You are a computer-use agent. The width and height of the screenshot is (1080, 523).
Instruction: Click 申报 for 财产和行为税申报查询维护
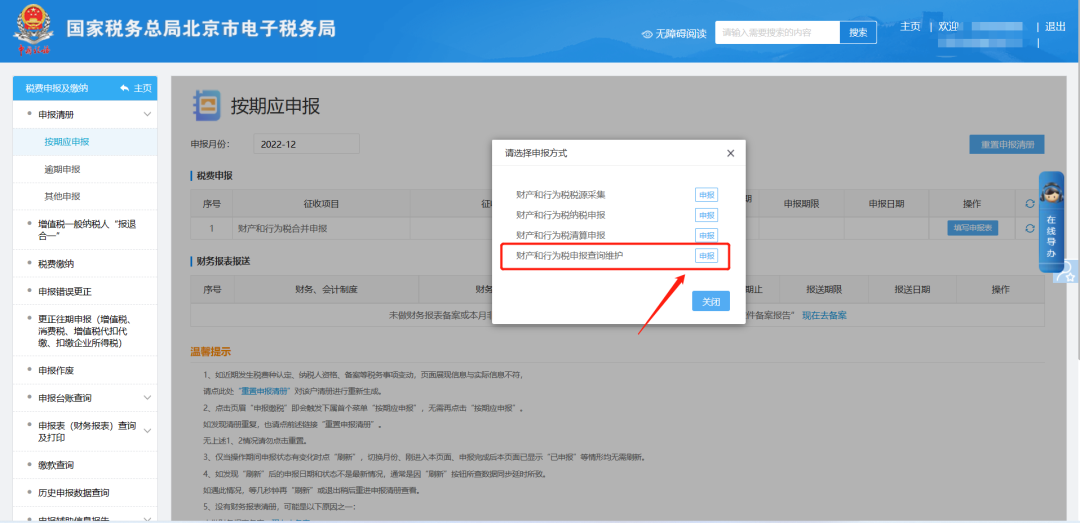(706, 256)
